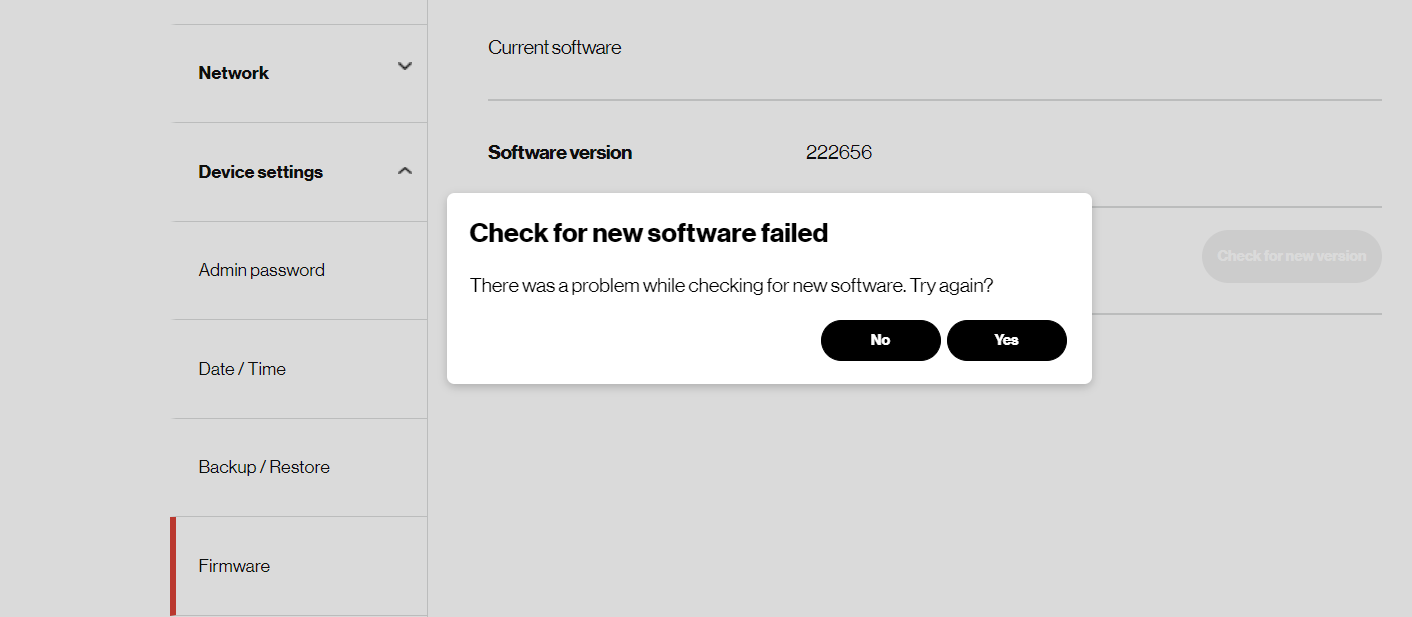Click Network in the navigation menu
Screen dimensions: 1412x617
[234, 72]
